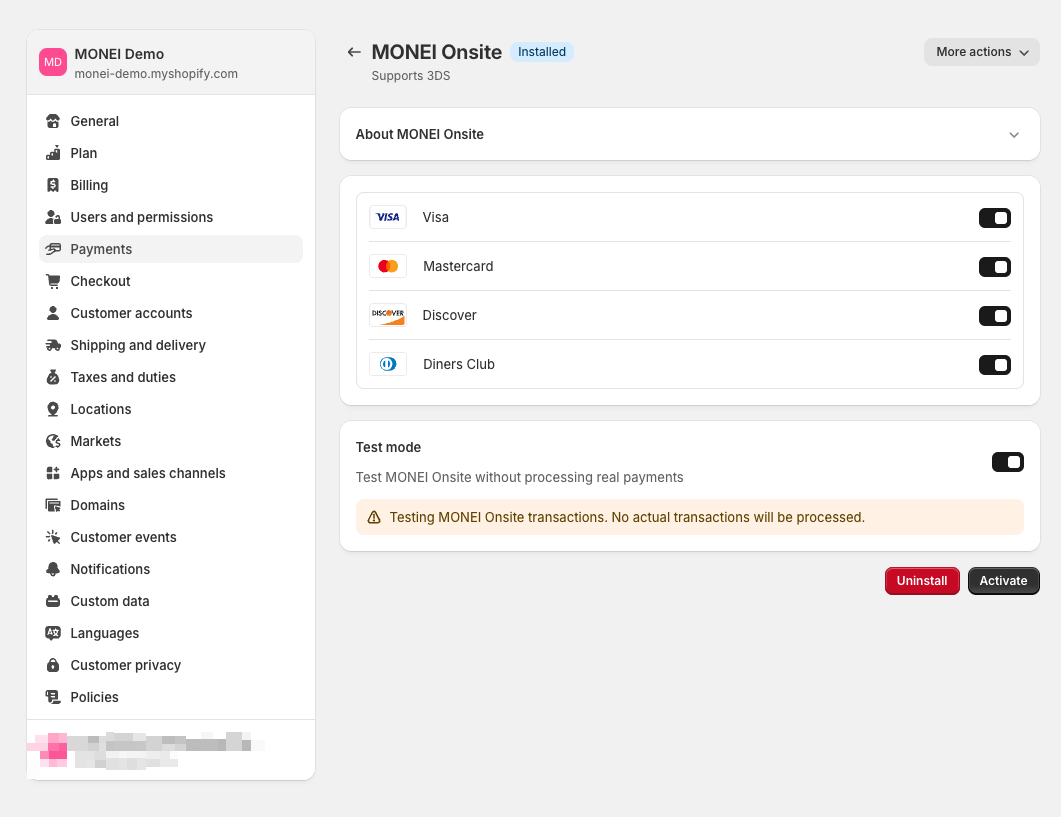Click the Users and permissions icon

point(53,217)
